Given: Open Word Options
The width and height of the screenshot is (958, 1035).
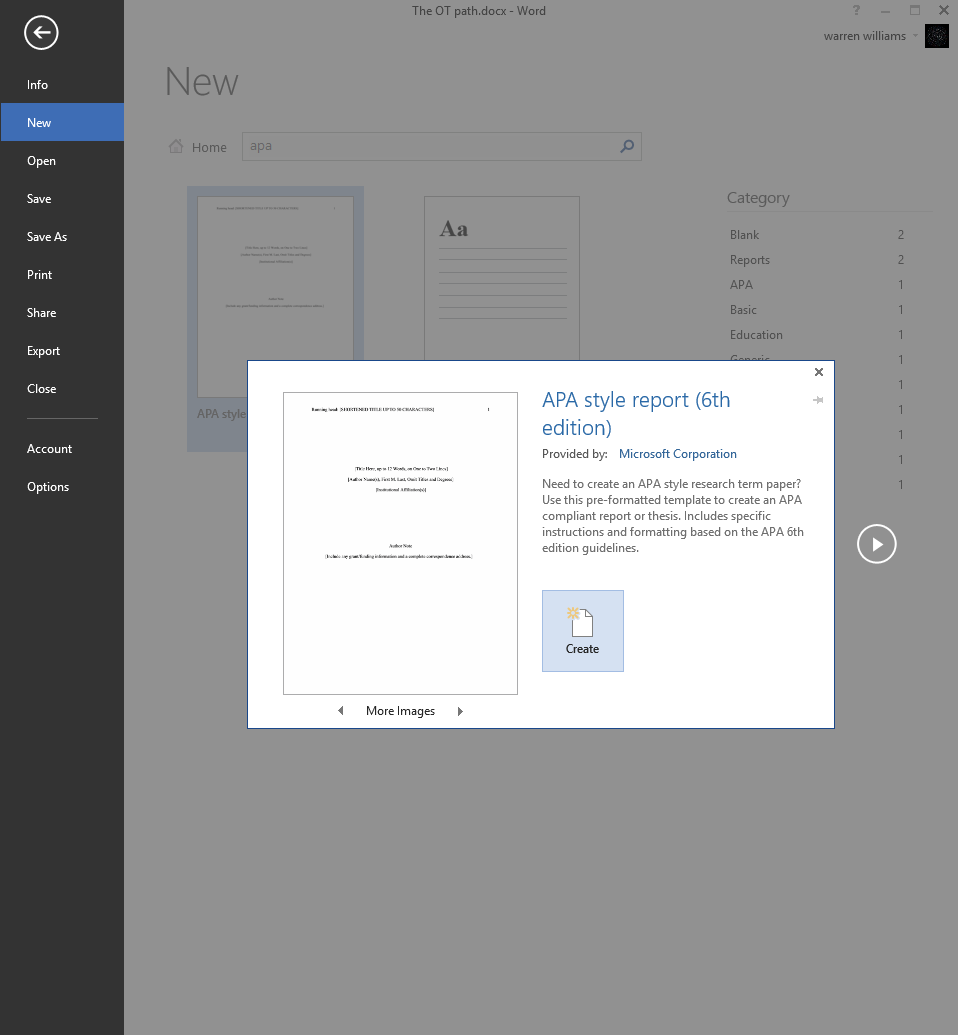Looking at the screenshot, I should click(48, 487).
